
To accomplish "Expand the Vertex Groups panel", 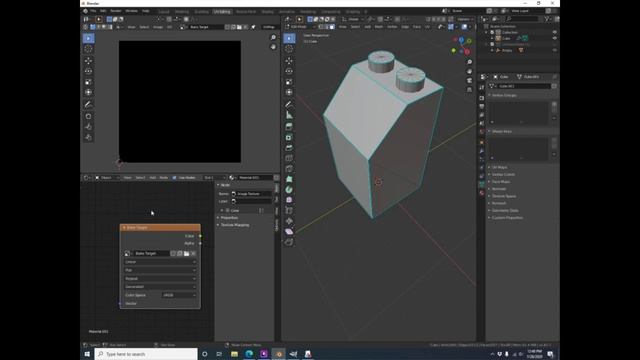I will (x=504, y=95).
